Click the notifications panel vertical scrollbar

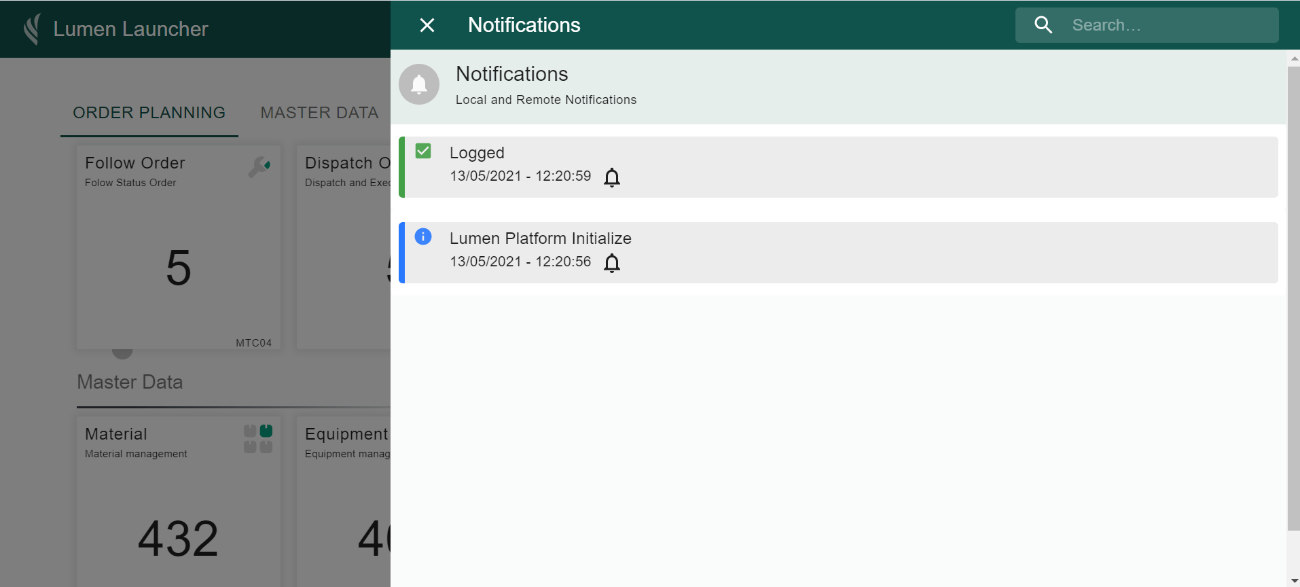click(x=1293, y=298)
